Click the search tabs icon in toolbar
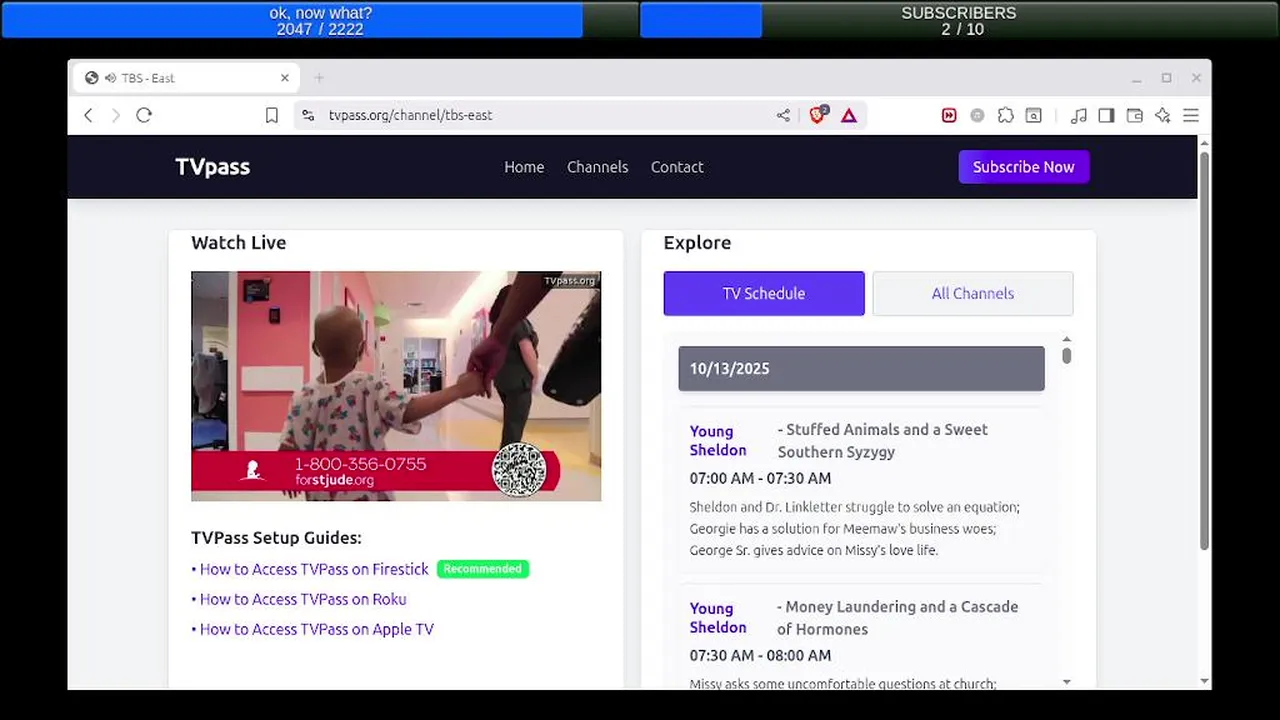The width and height of the screenshot is (1280, 720). 1034,115
